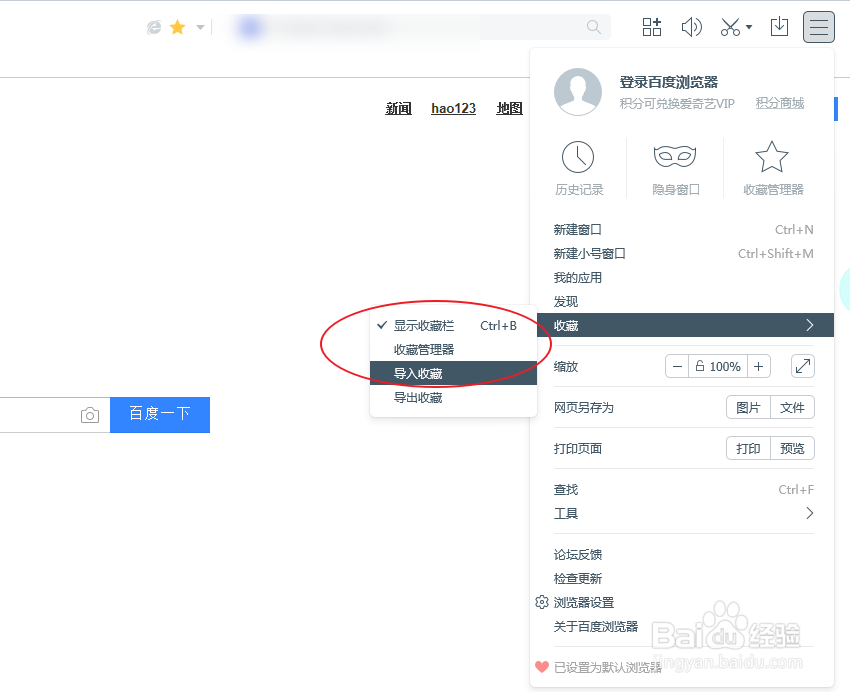Viewport: 850px width, 692px height.
Task: Click the fullscreen expand arrows icon
Action: (x=803, y=366)
